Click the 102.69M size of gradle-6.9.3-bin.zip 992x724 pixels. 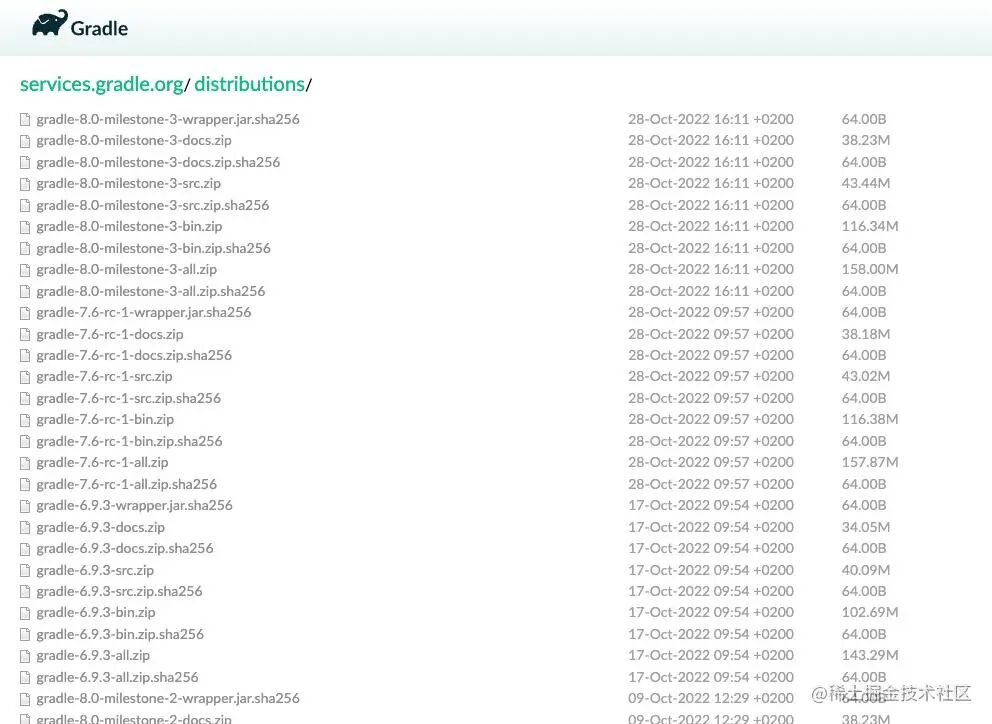870,613
